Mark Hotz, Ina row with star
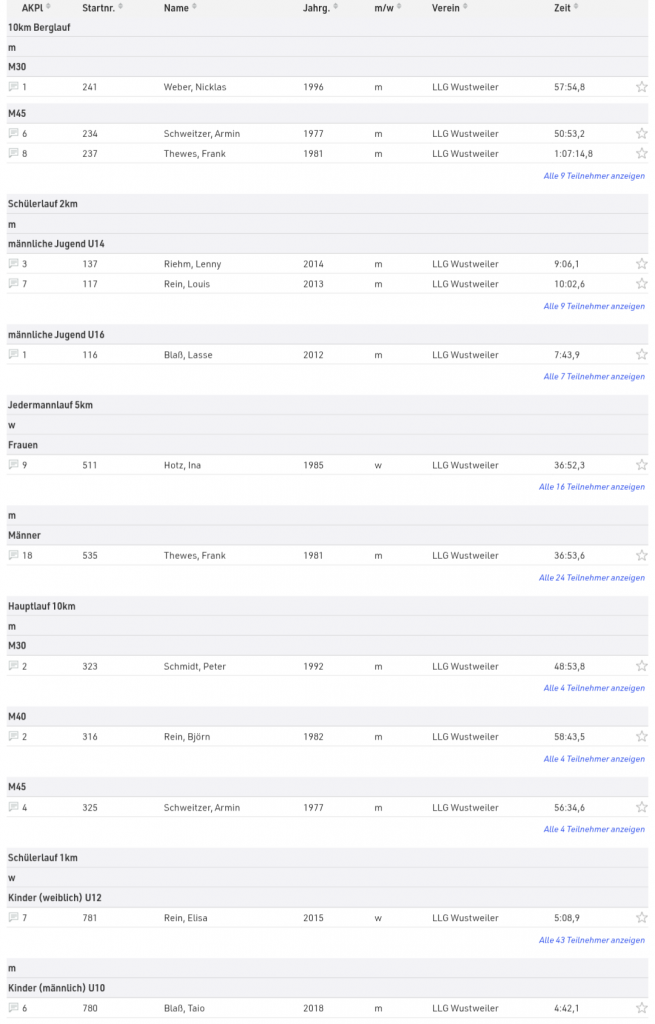Viewport: 655px width, 1024px height. click(641, 465)
